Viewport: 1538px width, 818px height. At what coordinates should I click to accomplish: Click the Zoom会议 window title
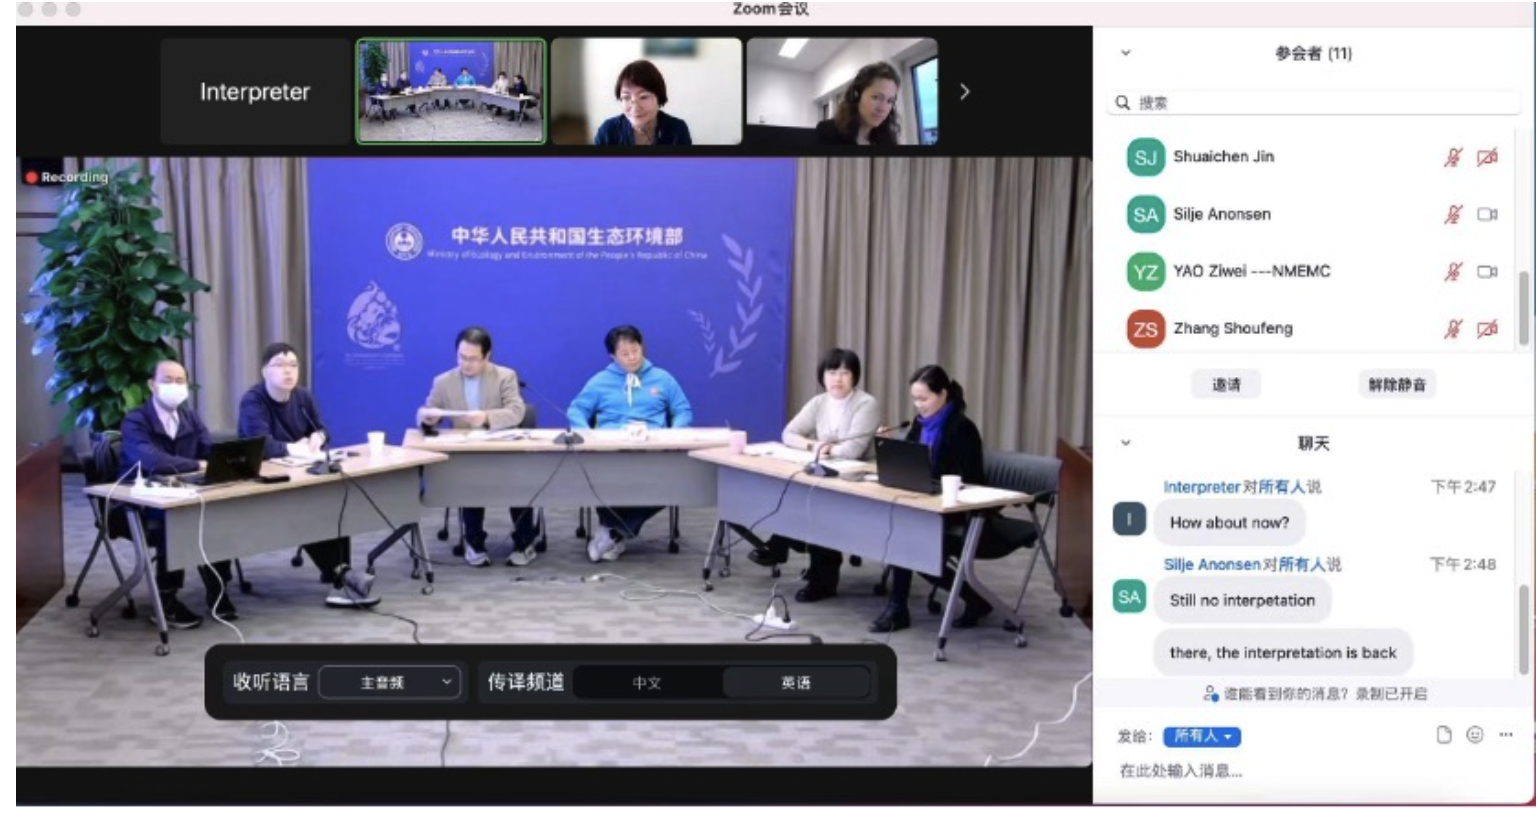[771, 9]
